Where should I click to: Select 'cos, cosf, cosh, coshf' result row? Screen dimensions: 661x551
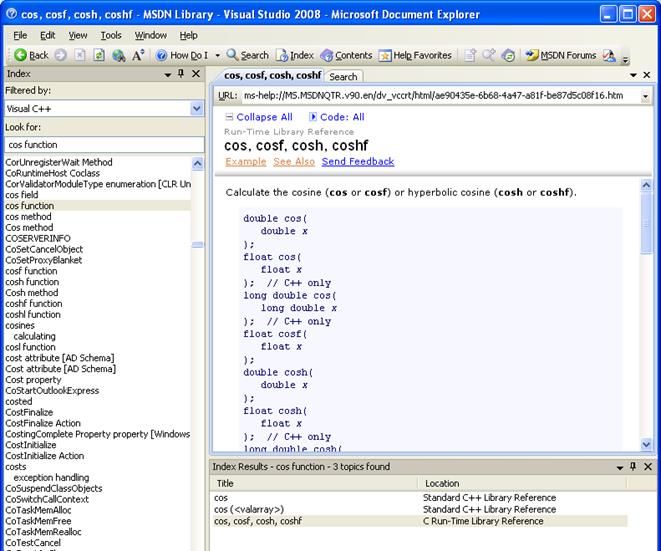click(x=418, y=521)
